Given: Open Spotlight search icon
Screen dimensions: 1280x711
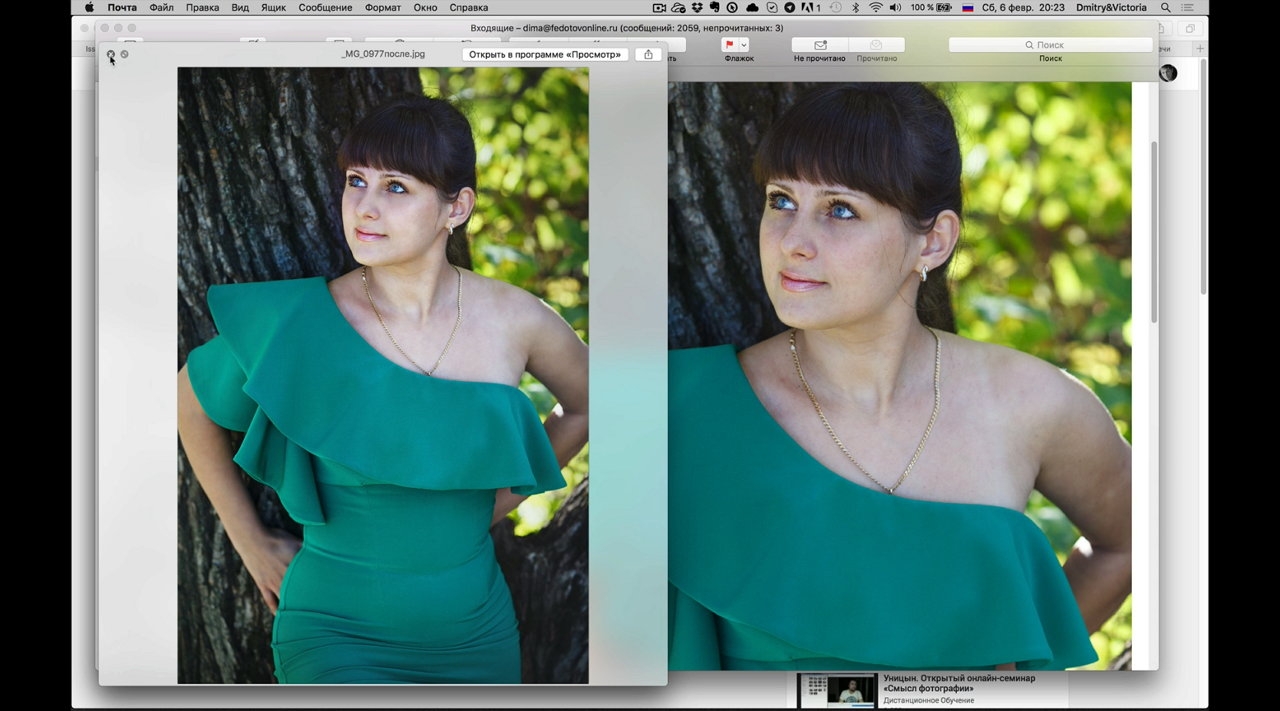Looking at the screenshot, I should (1165, 7).
